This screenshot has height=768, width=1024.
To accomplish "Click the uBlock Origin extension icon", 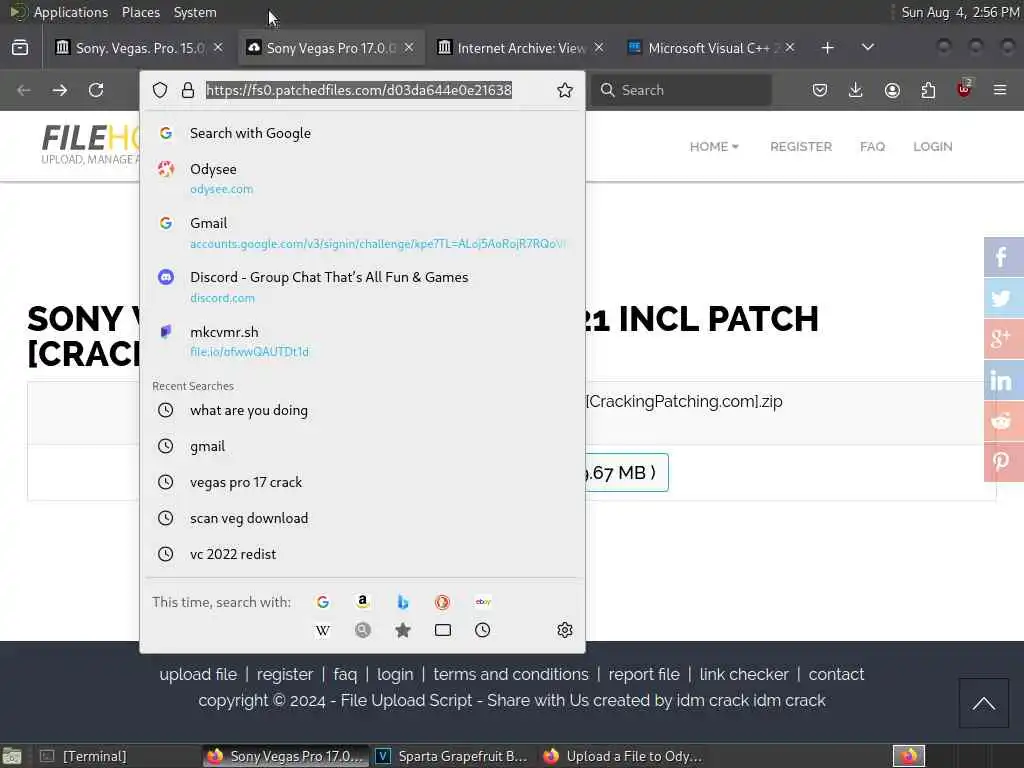I will click(964, 89).
